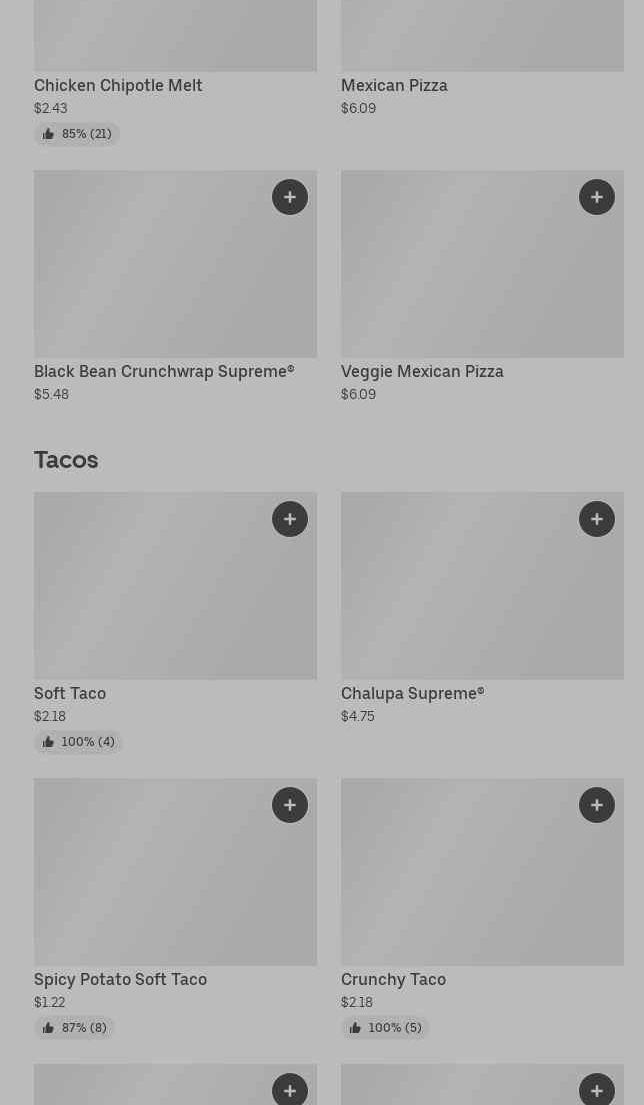Open the Chicken Chipotle Melt item
The height and width of the screenshot is (1105, 644).
(x=118, y=86)
